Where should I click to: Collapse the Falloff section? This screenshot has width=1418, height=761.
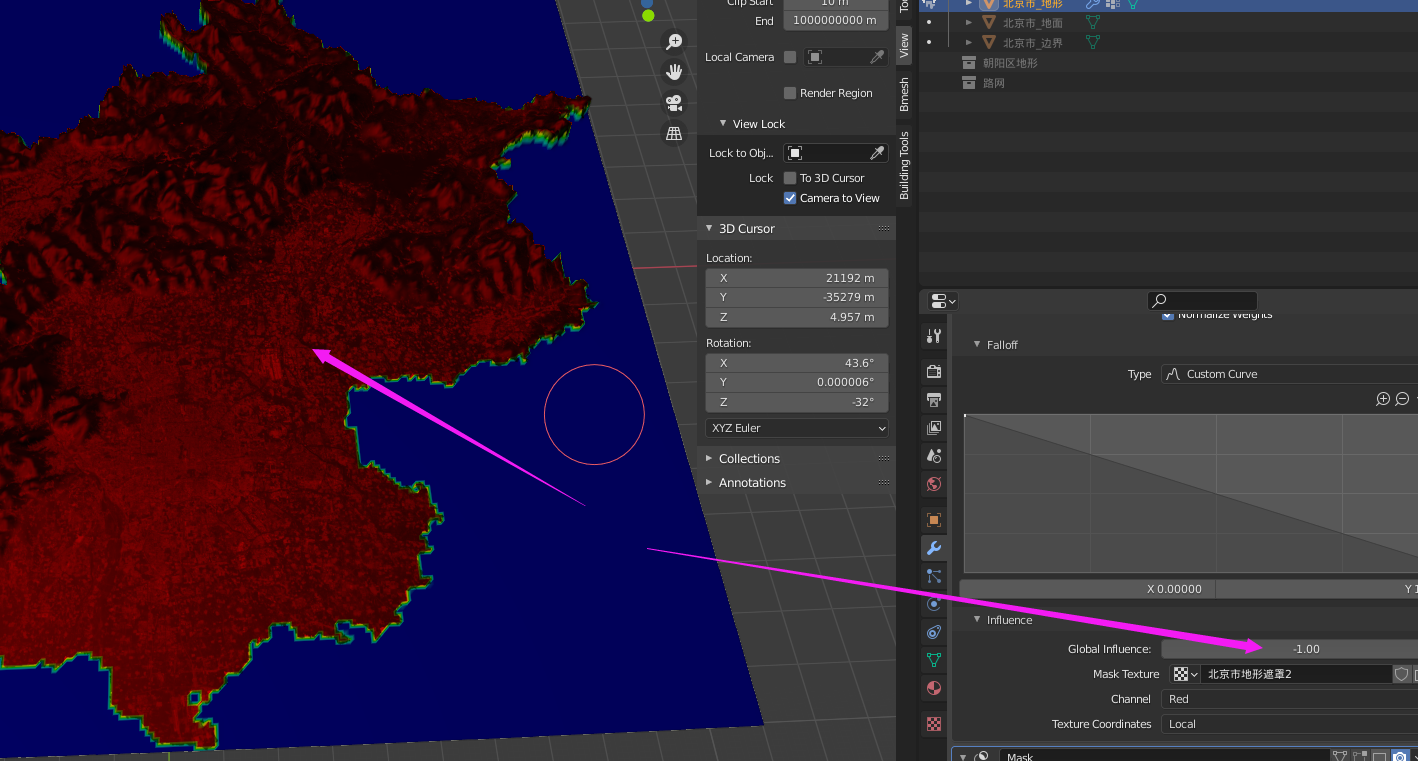coord(977,345)
